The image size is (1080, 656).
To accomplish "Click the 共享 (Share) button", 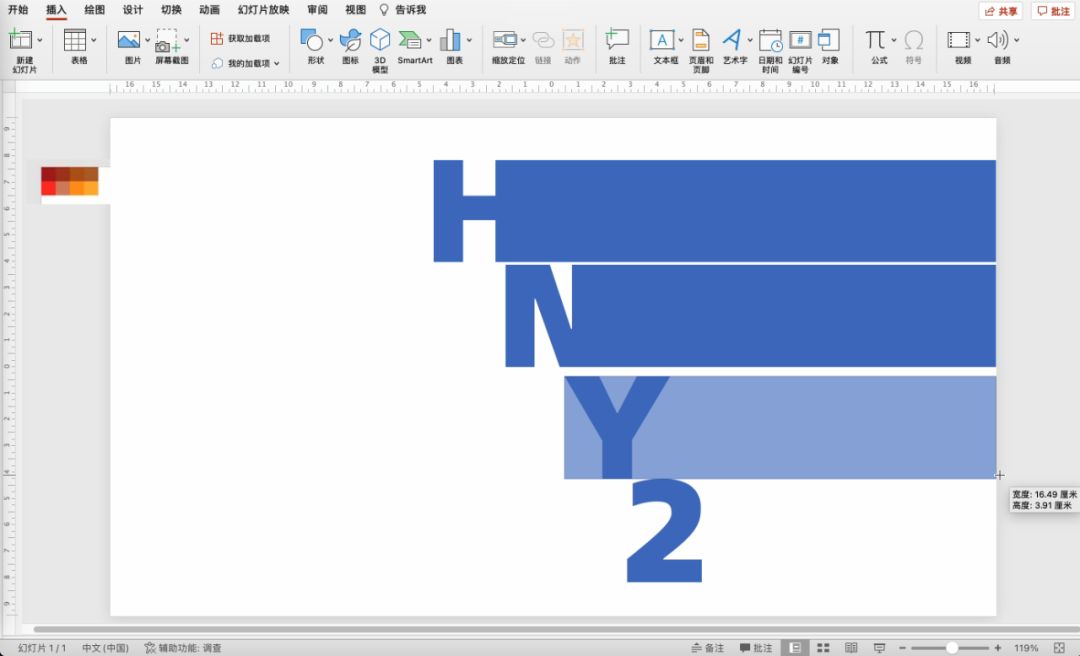I will pos(1001,11).
